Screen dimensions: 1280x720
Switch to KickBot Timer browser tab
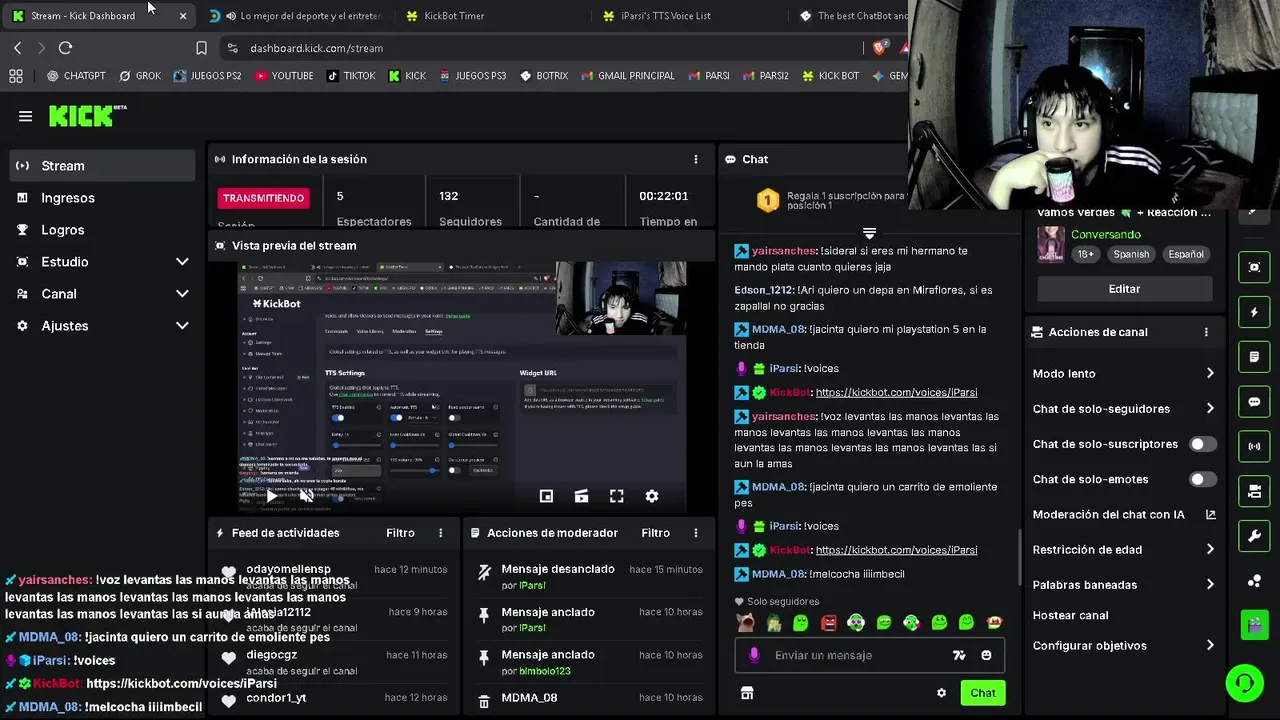point(490,16)
